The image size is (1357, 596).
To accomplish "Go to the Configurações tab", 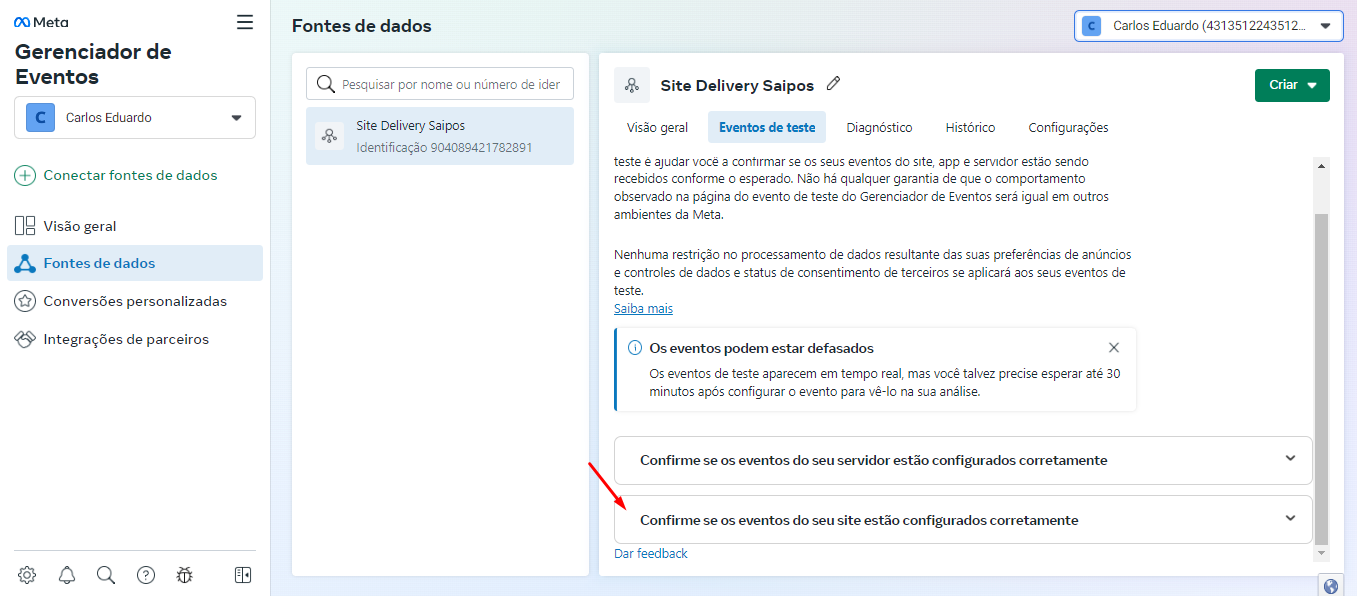I will click(x=1068, y=127).
